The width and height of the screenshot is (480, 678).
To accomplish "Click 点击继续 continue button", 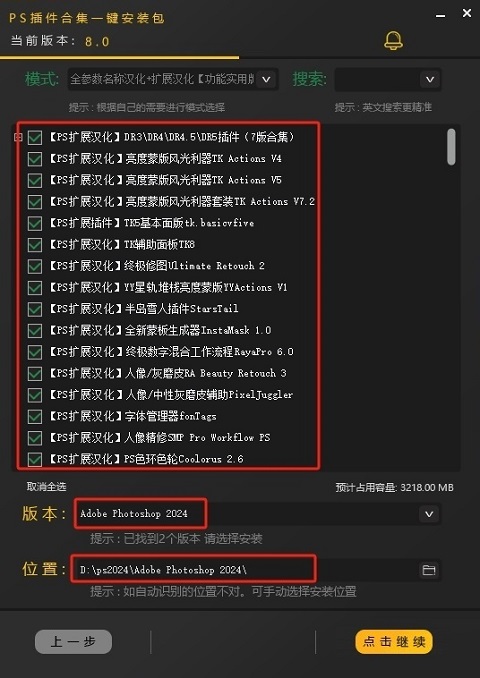I will point(394,642).
